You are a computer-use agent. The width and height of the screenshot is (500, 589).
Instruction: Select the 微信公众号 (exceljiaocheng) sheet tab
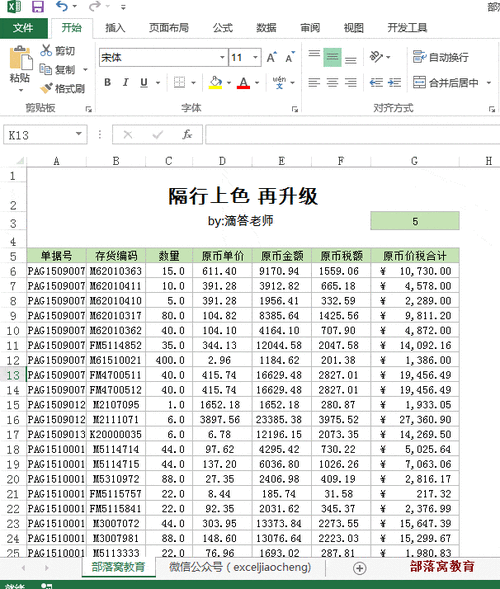click(x=240, y=567)
